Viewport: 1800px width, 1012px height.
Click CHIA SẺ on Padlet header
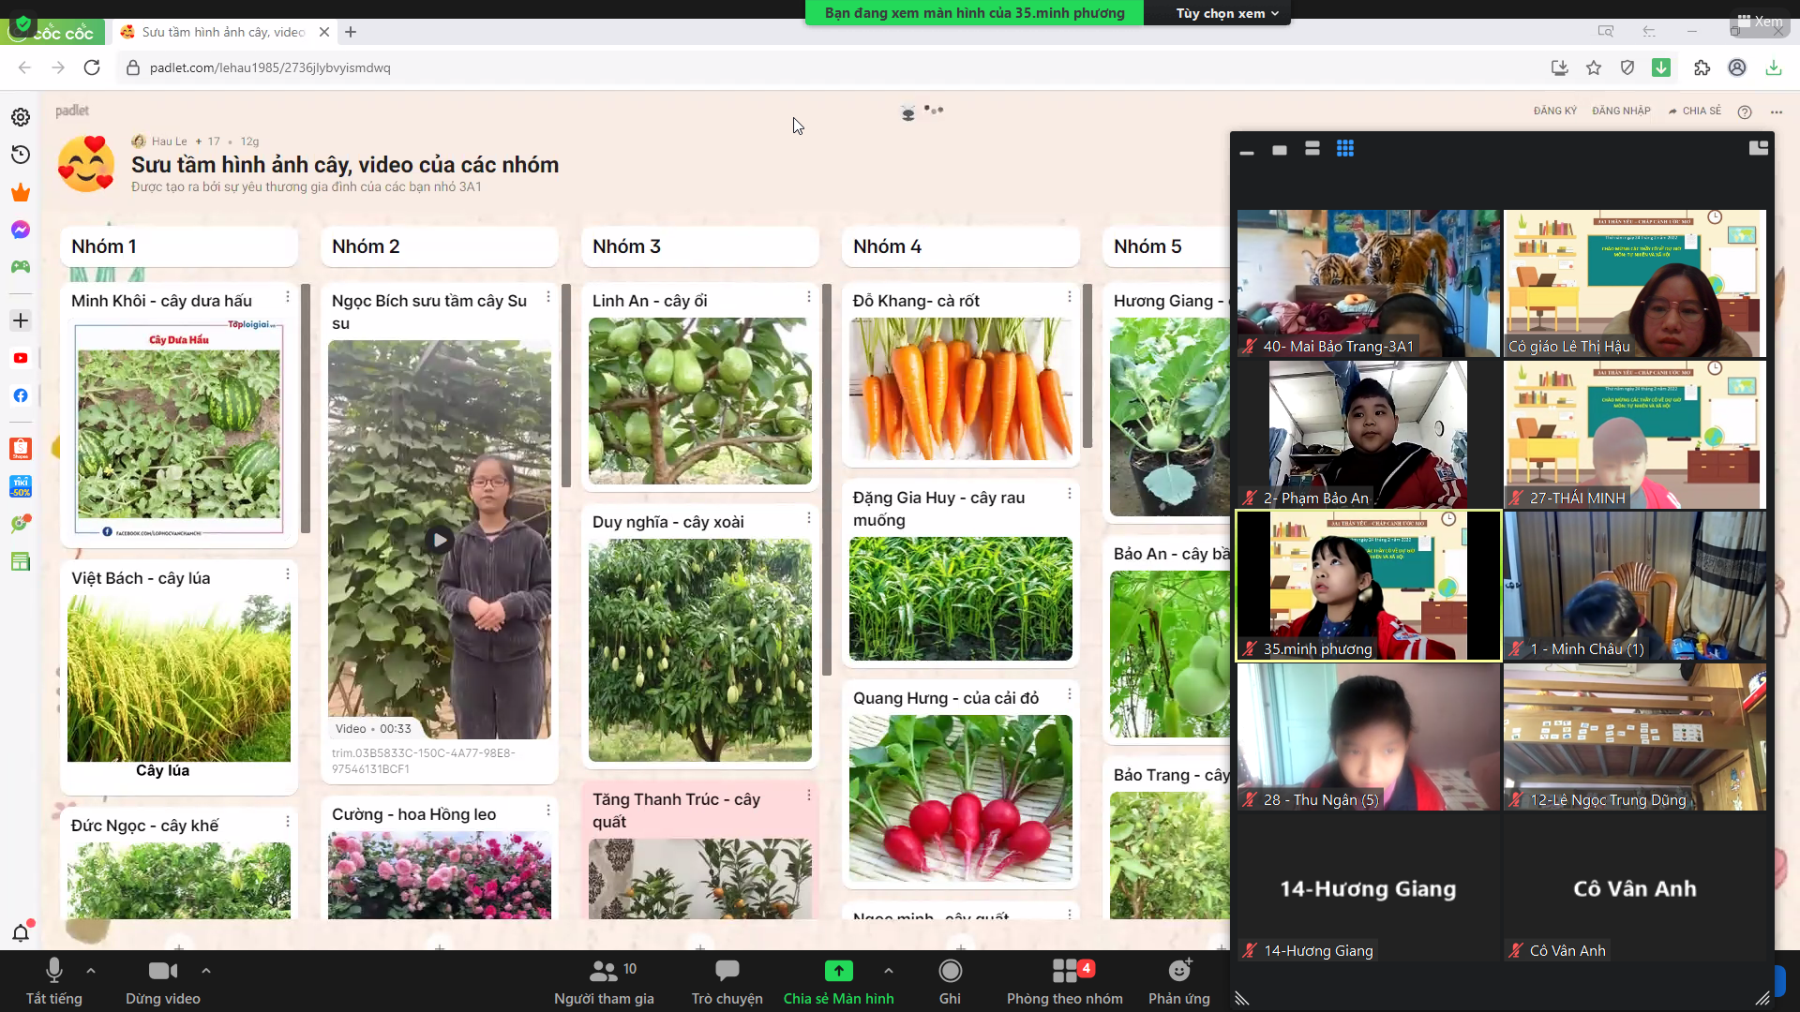click(x=1695, y=111)
